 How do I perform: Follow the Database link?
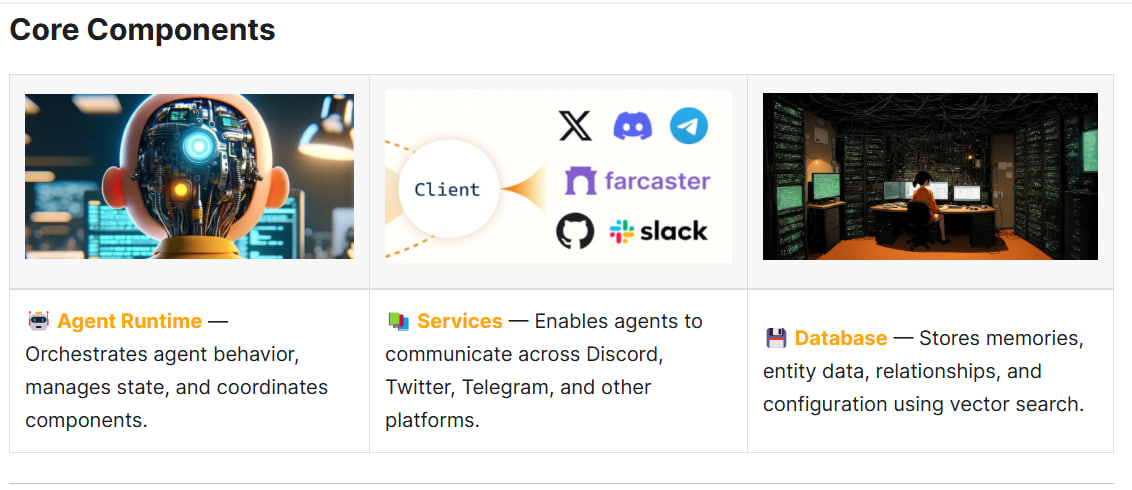(x=840, y=338)
